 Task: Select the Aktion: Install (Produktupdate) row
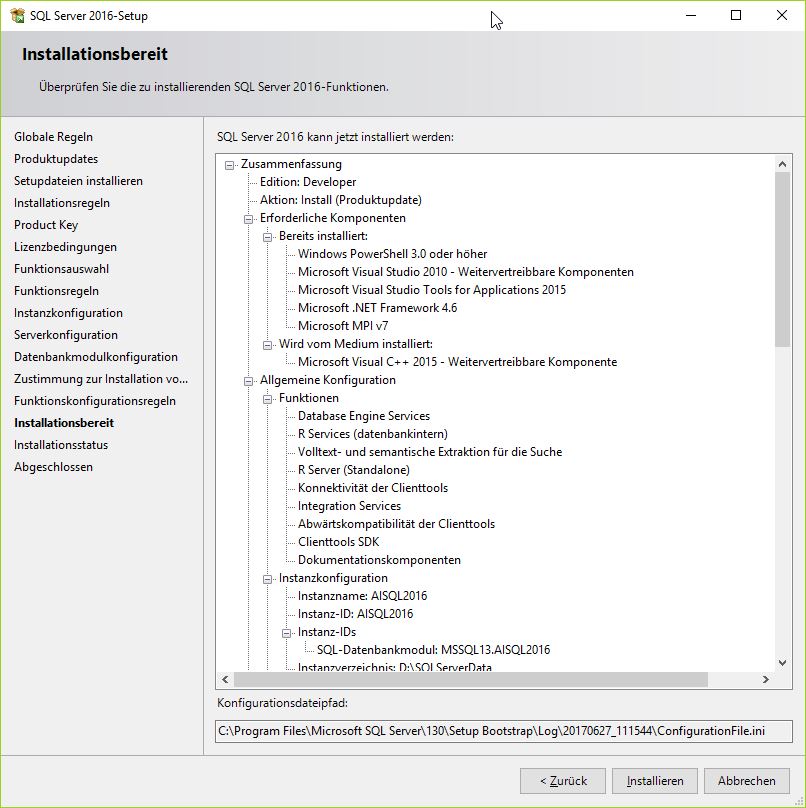341,200
